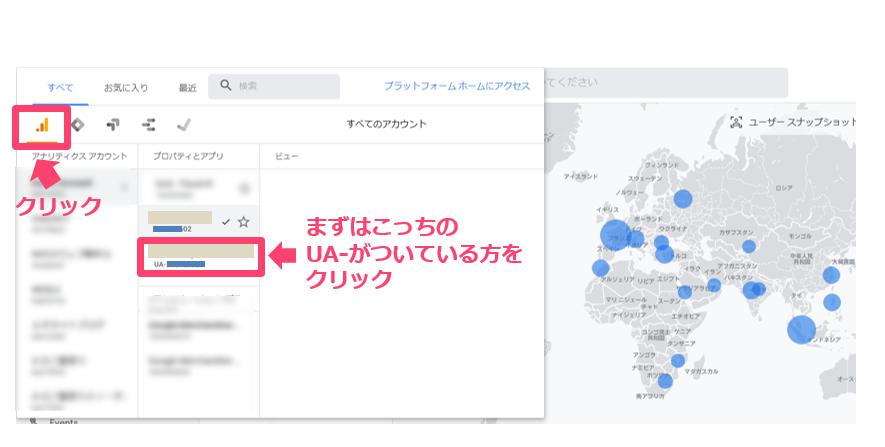Select the greyed-out Surveys checkmark product icon
This screenshot has width=885, height=447.
(x=183, y=125)
